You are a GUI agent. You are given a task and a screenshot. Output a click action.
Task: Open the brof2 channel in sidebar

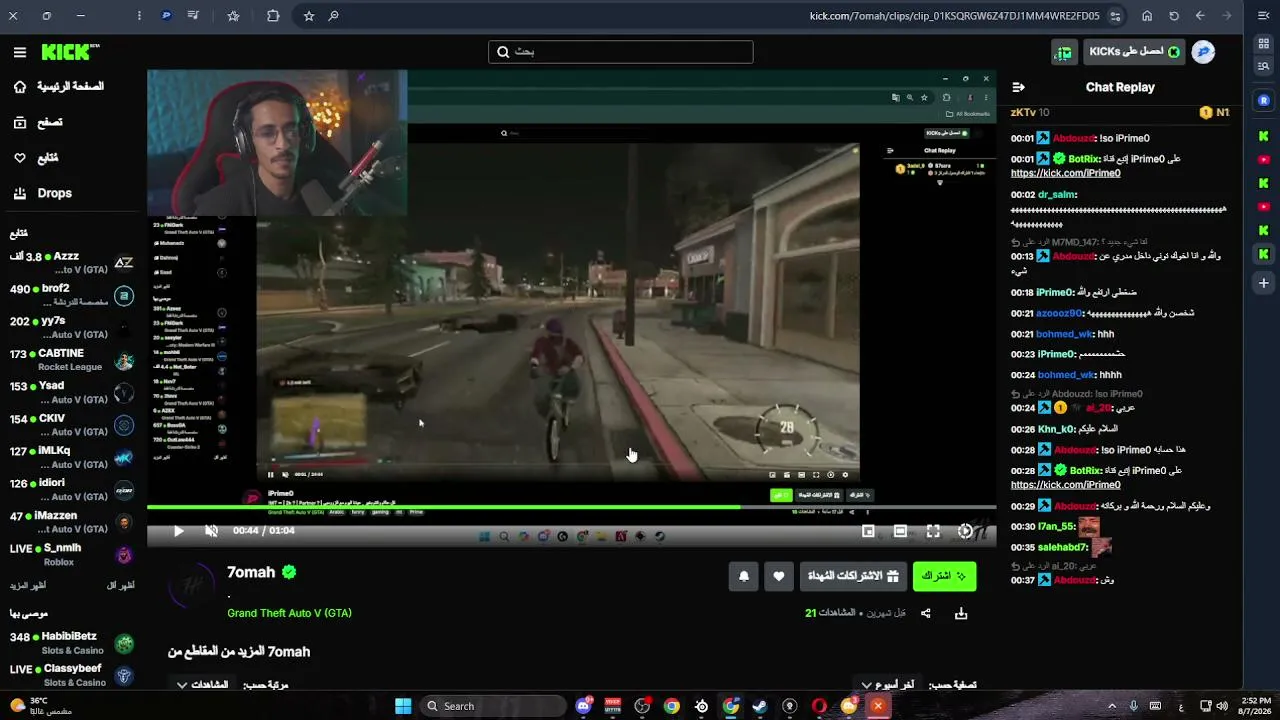[x=72, y=295]
